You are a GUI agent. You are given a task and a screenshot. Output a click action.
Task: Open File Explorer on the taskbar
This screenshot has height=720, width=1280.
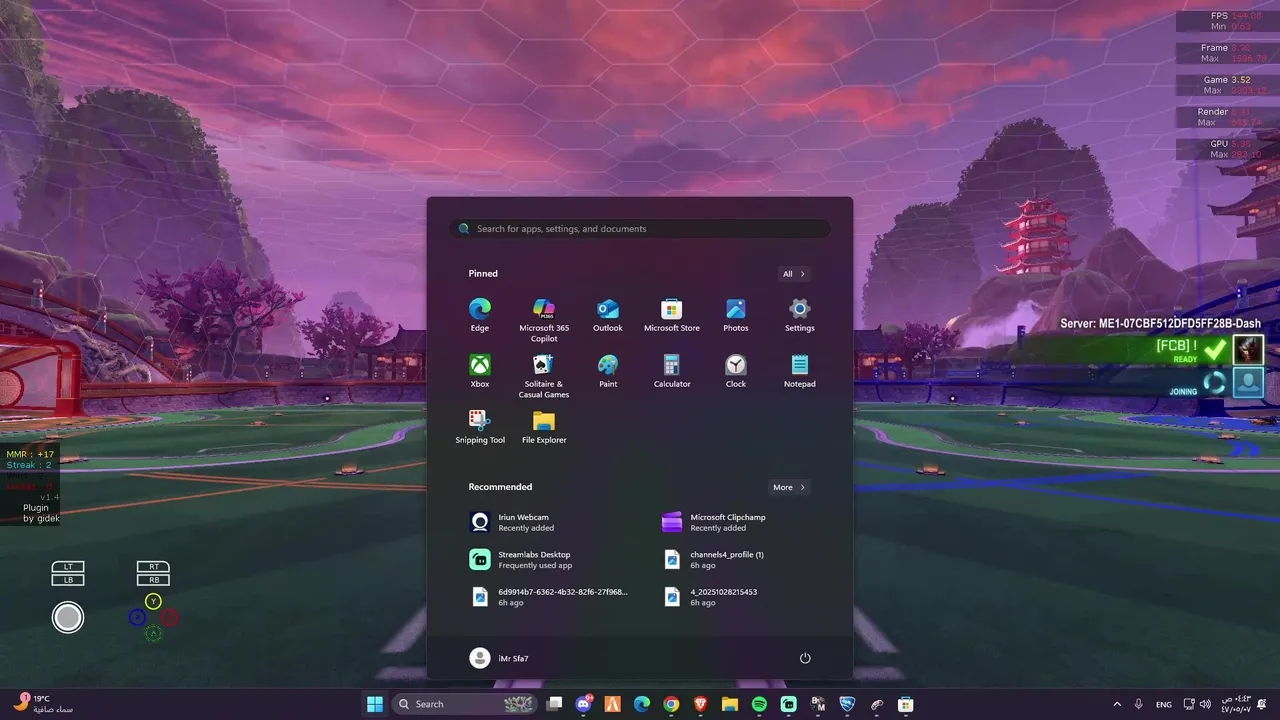[x=730, y=704]
